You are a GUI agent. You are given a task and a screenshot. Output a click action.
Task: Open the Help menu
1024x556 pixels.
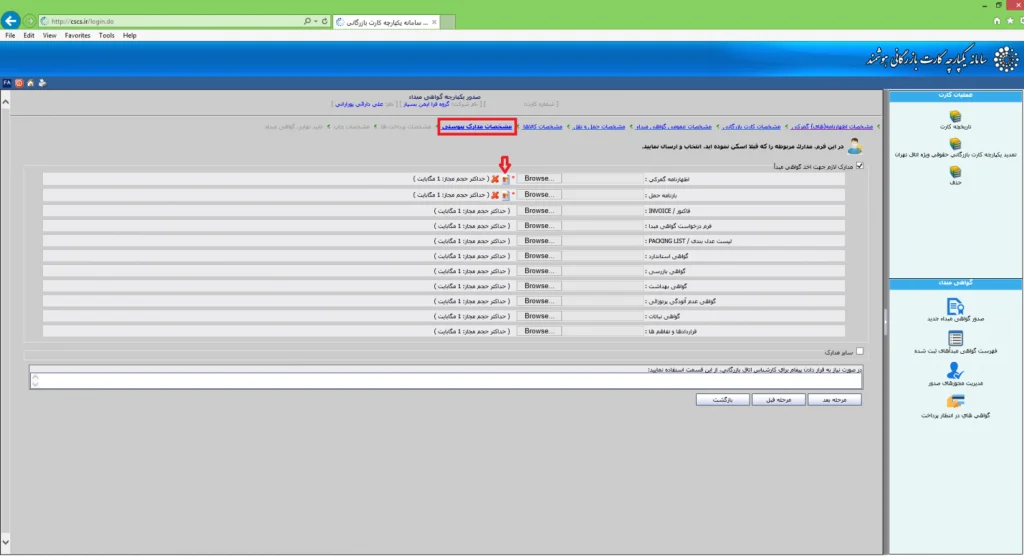pyautogui.click(x=129, y=35)
